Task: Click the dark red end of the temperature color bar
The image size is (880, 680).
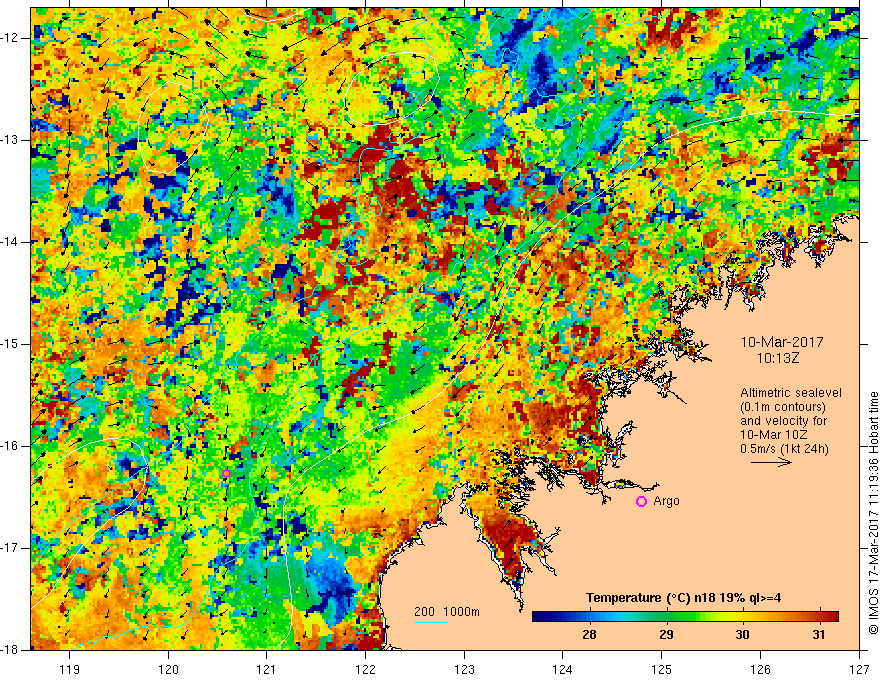Action: [832, 617]
